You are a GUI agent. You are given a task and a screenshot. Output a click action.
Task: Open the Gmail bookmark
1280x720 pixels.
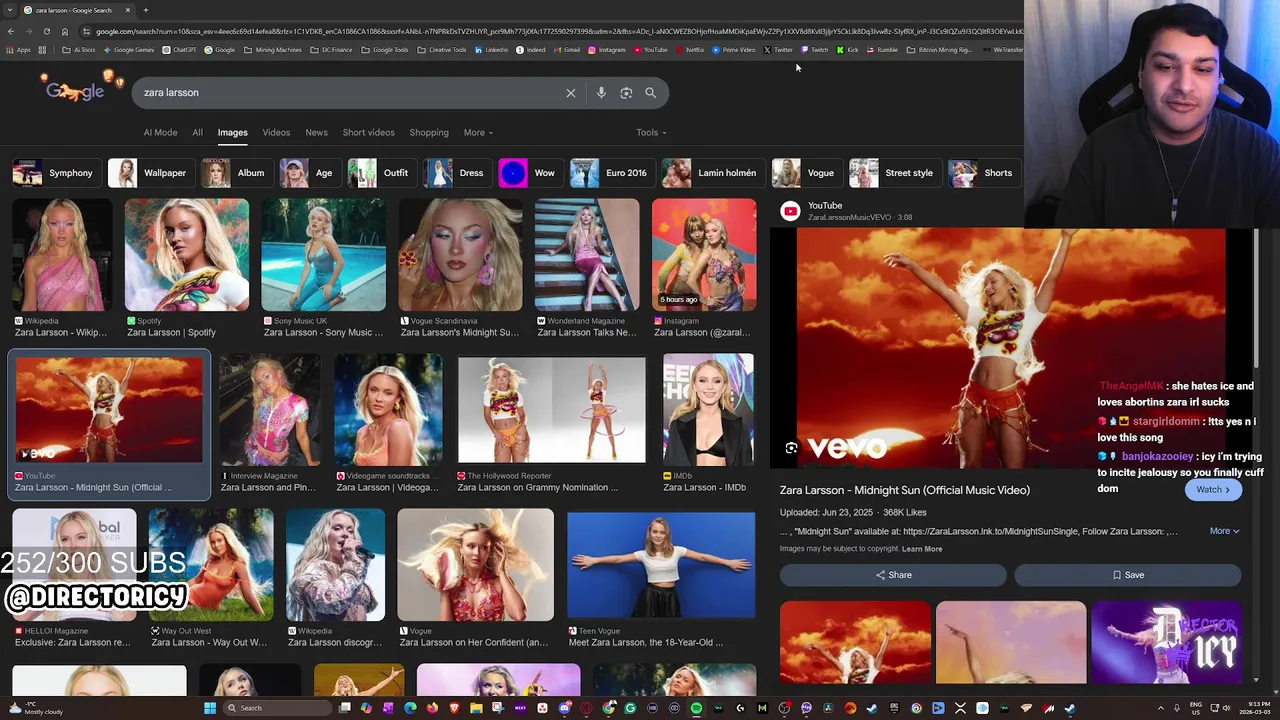click(567, 50)
